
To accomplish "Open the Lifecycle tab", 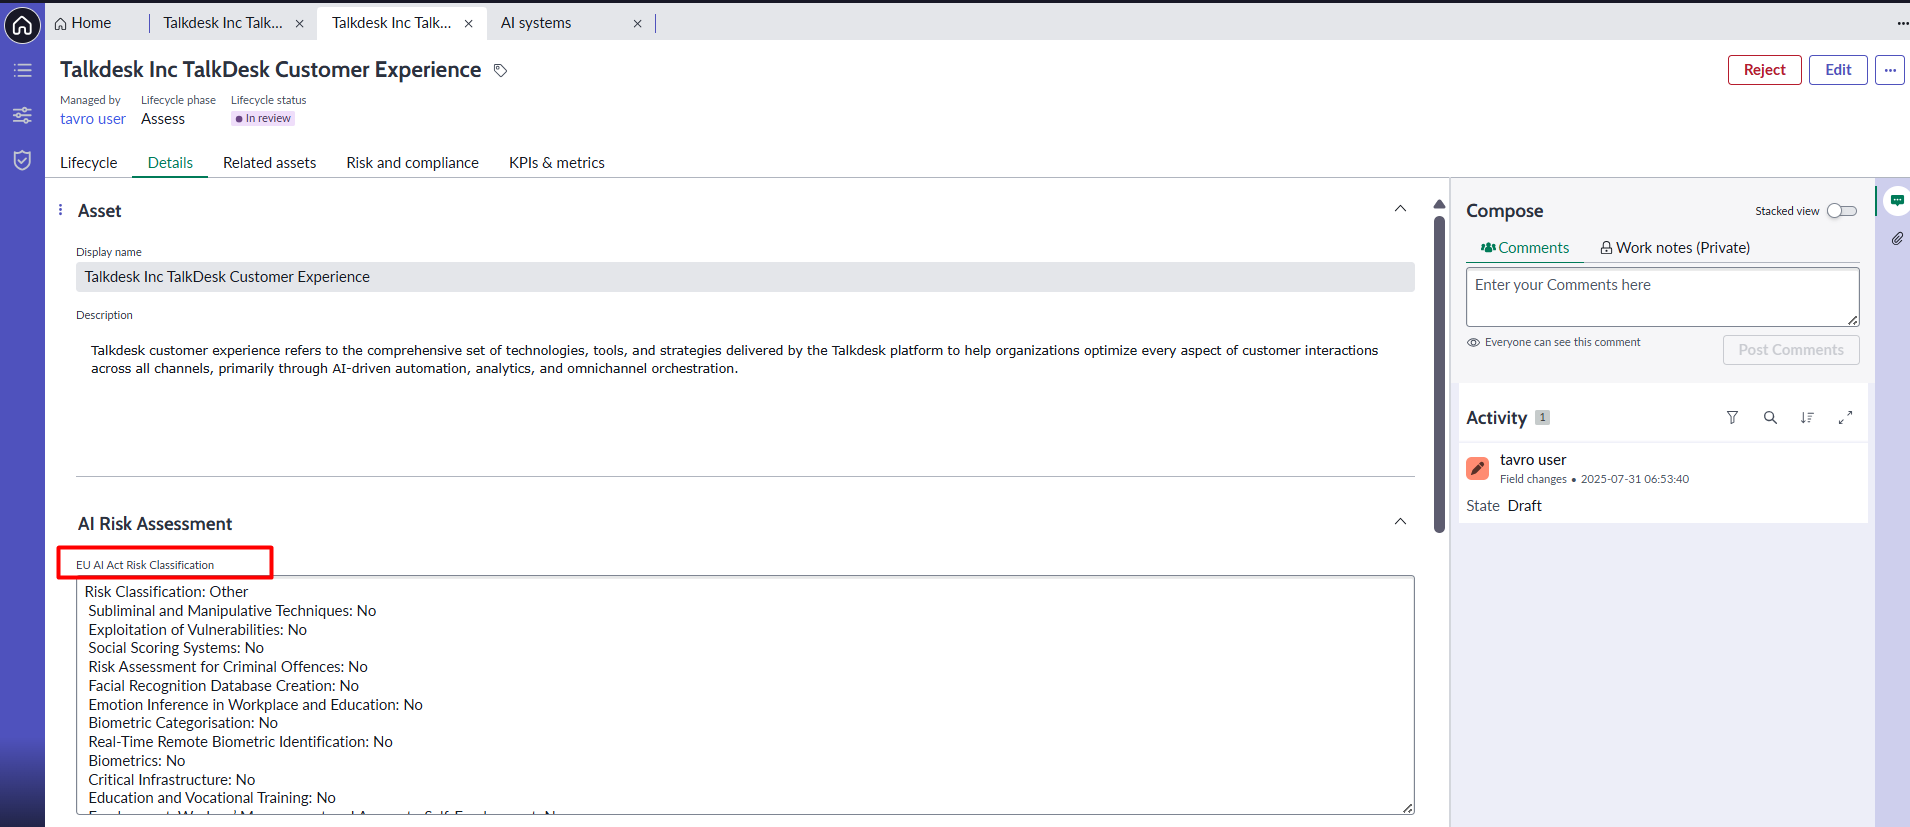I will pyautogui.click(x=89, y=163).
